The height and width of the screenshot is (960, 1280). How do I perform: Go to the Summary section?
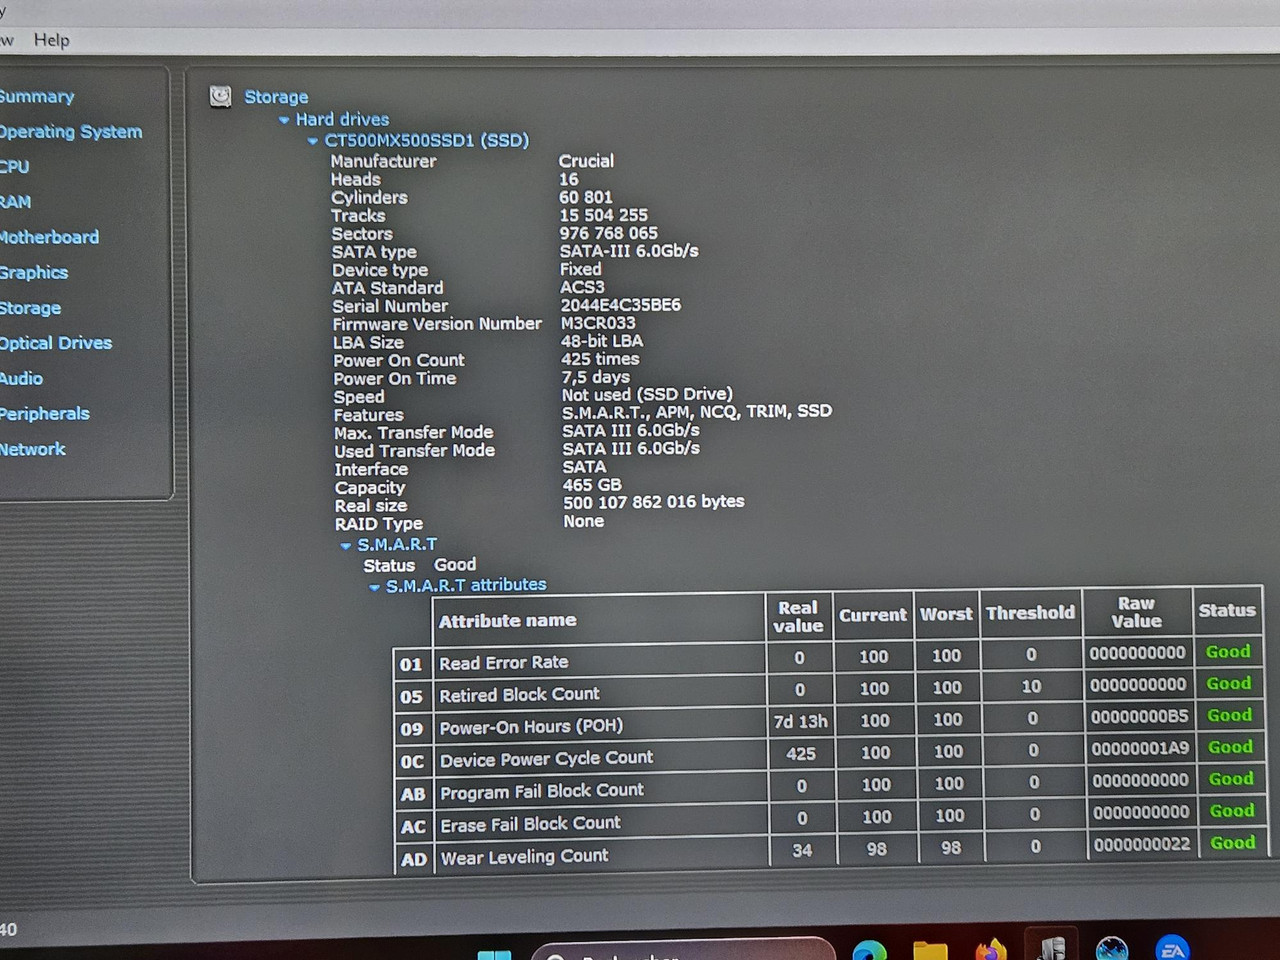36,96
